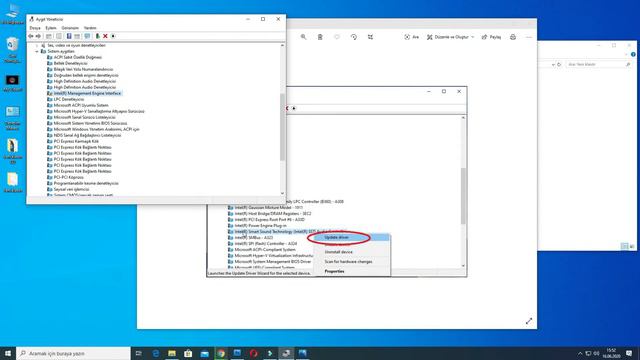Click the rotate icon in Photos toolbar
Viewport: 640px width, 360px height.
point(353,37)
